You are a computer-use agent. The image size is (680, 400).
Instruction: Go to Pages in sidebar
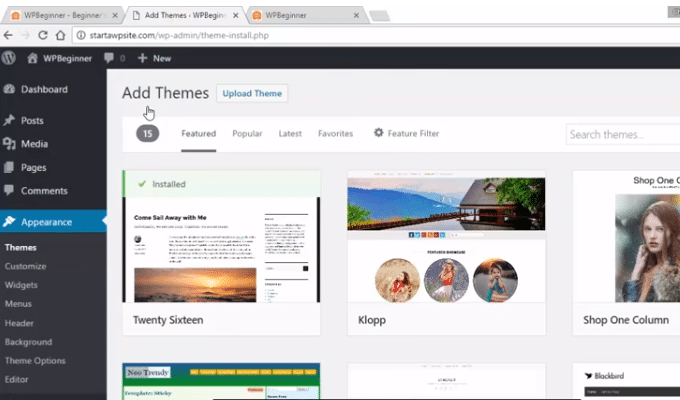(x=33, y=168)
